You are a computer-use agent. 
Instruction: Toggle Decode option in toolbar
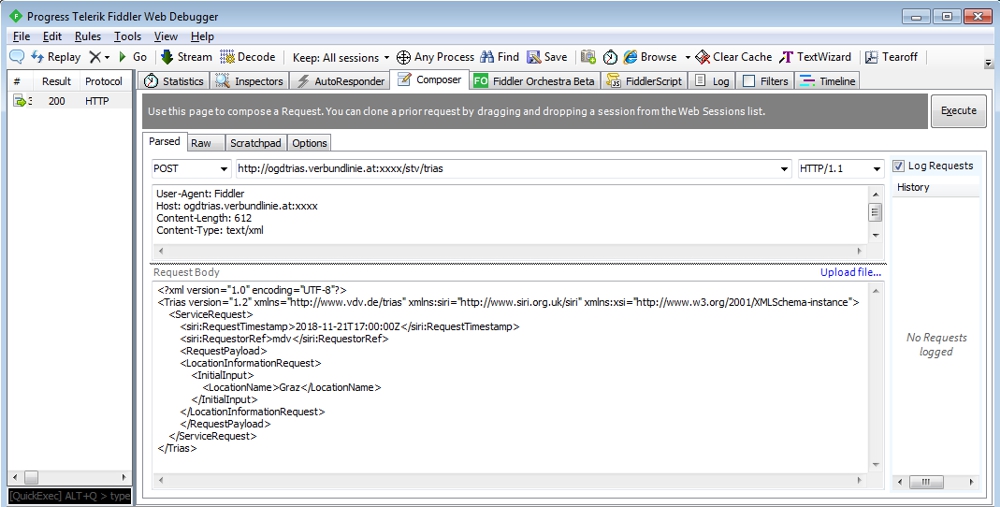pyautogui.click(x=247, y=57)
